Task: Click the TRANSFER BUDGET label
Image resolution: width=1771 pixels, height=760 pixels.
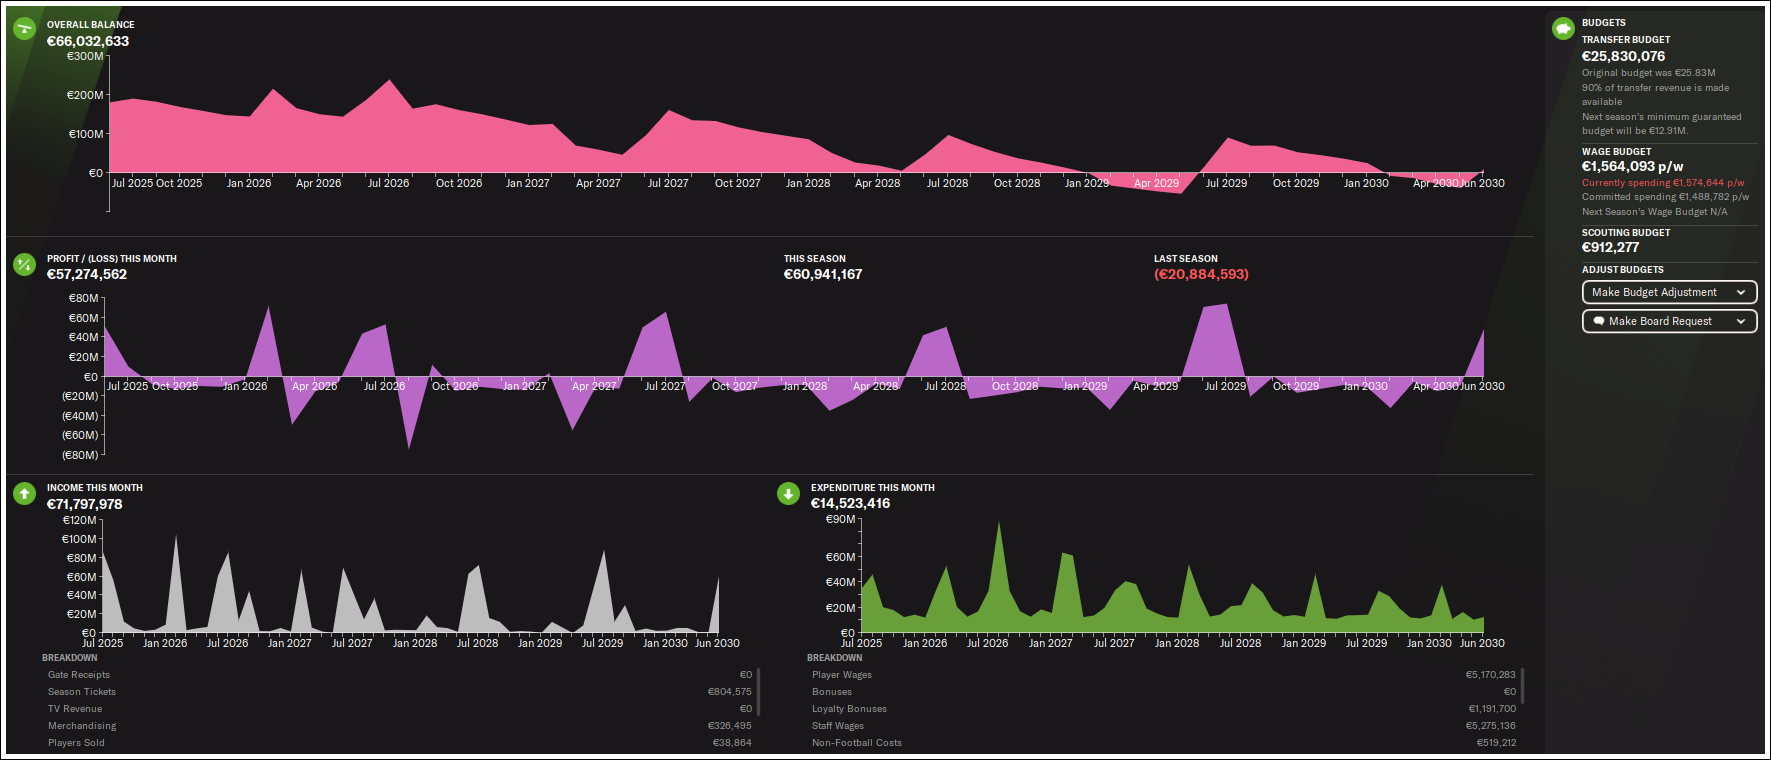Action: pyautogui.click(x=1626, y=40)
